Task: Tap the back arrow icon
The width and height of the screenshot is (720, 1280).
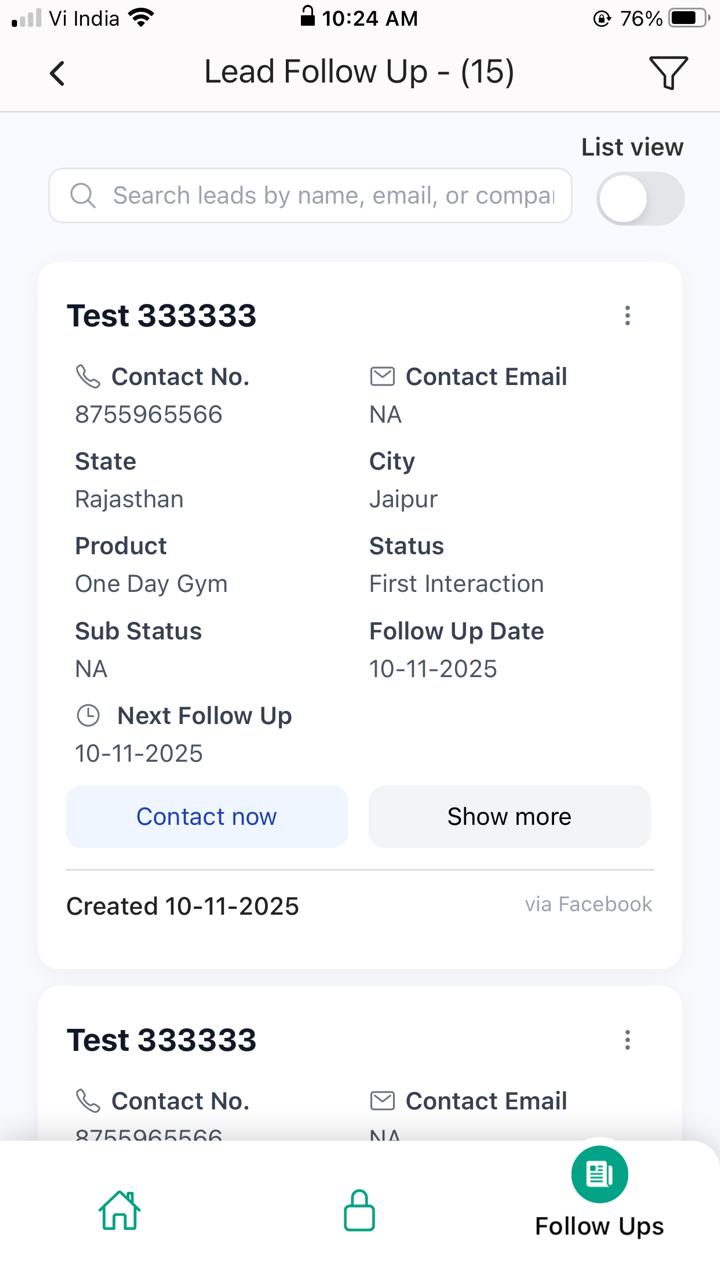Action: pos(57,73)
